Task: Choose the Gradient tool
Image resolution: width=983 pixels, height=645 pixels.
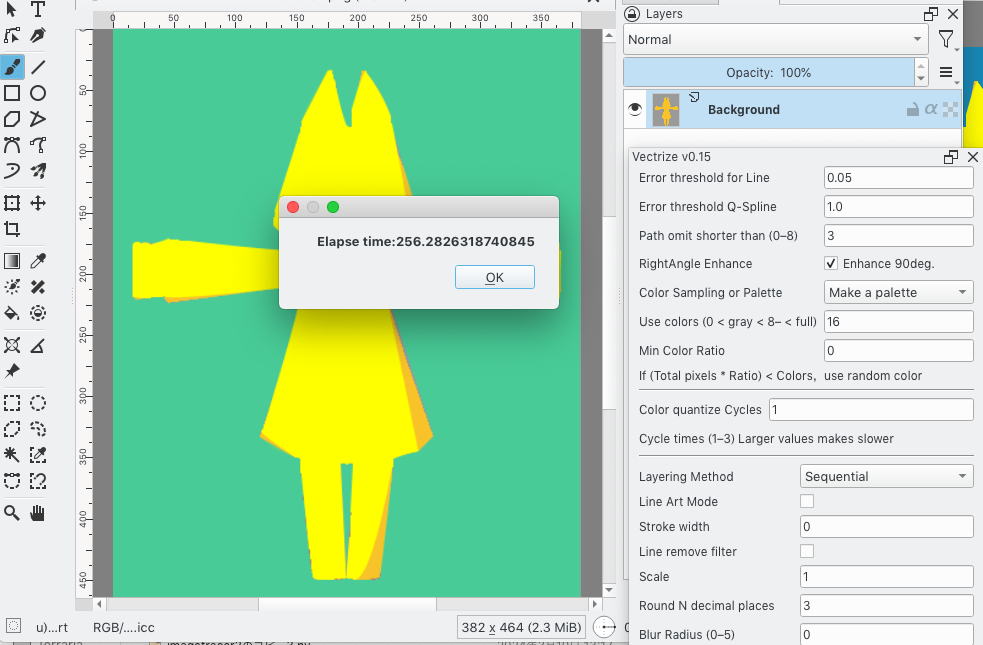Action: (12, 262)
